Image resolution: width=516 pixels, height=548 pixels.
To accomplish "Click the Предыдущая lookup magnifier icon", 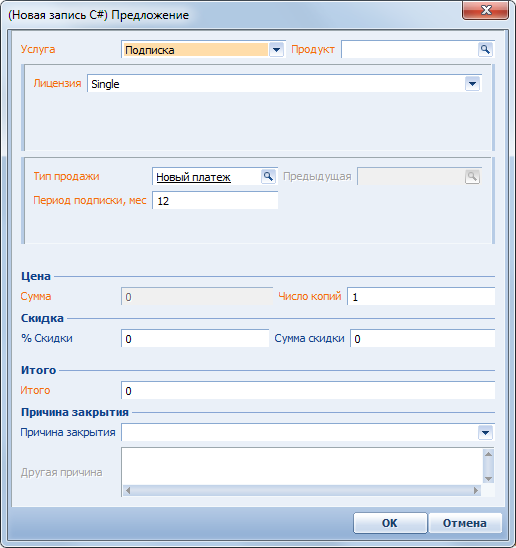I will click(x=472, y=176).
